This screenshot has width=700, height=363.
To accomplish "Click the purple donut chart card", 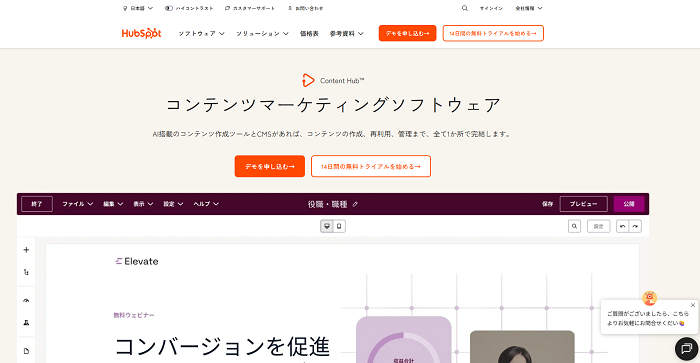I will [404, 340].
